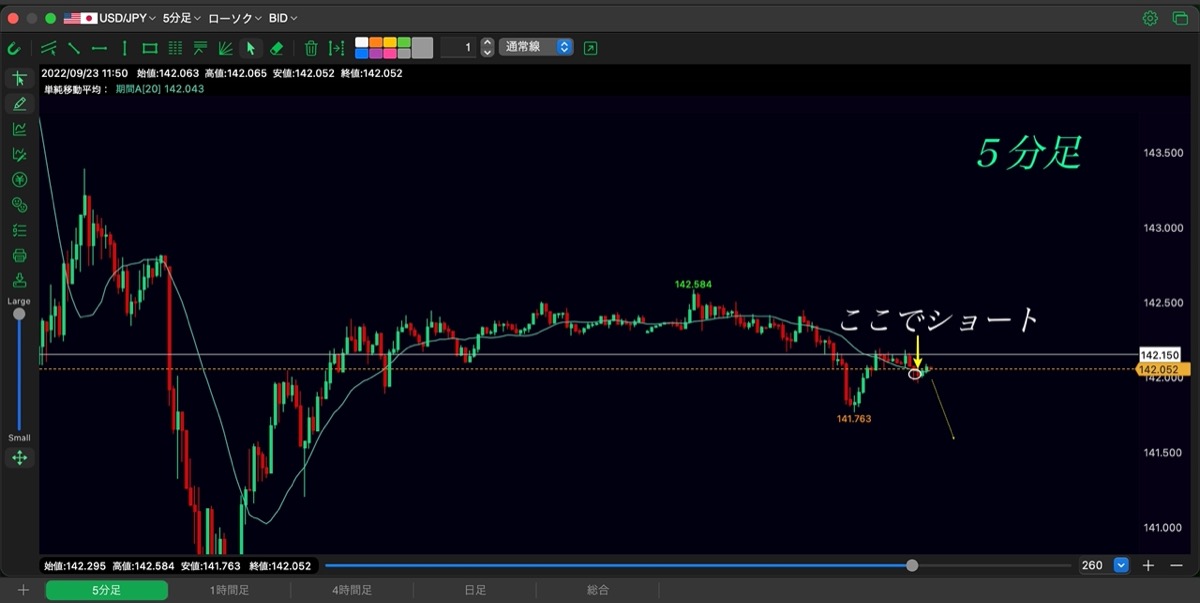1200x603 pixels.
Task: Pick the orange color swatch
Action: tap(376, 42)
